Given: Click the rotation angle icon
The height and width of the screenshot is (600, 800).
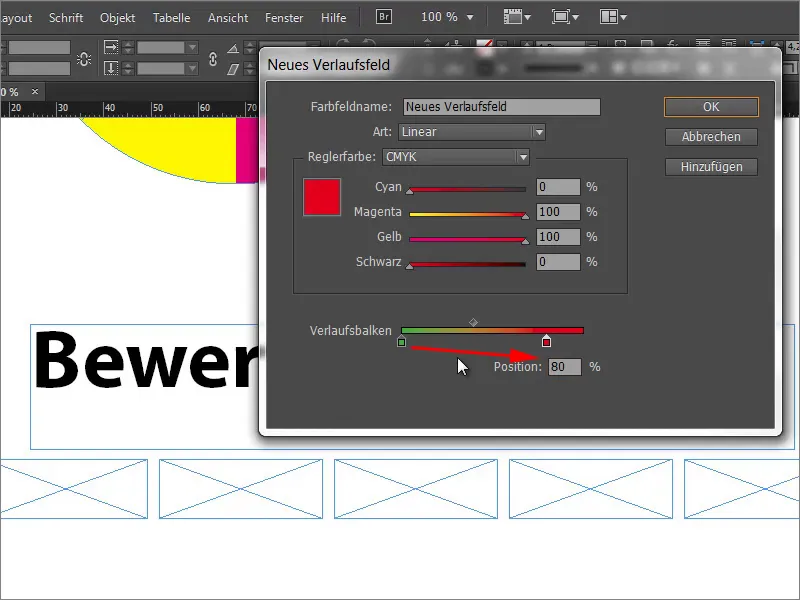Looking at the screenshot, I should (x=233, y=48).
